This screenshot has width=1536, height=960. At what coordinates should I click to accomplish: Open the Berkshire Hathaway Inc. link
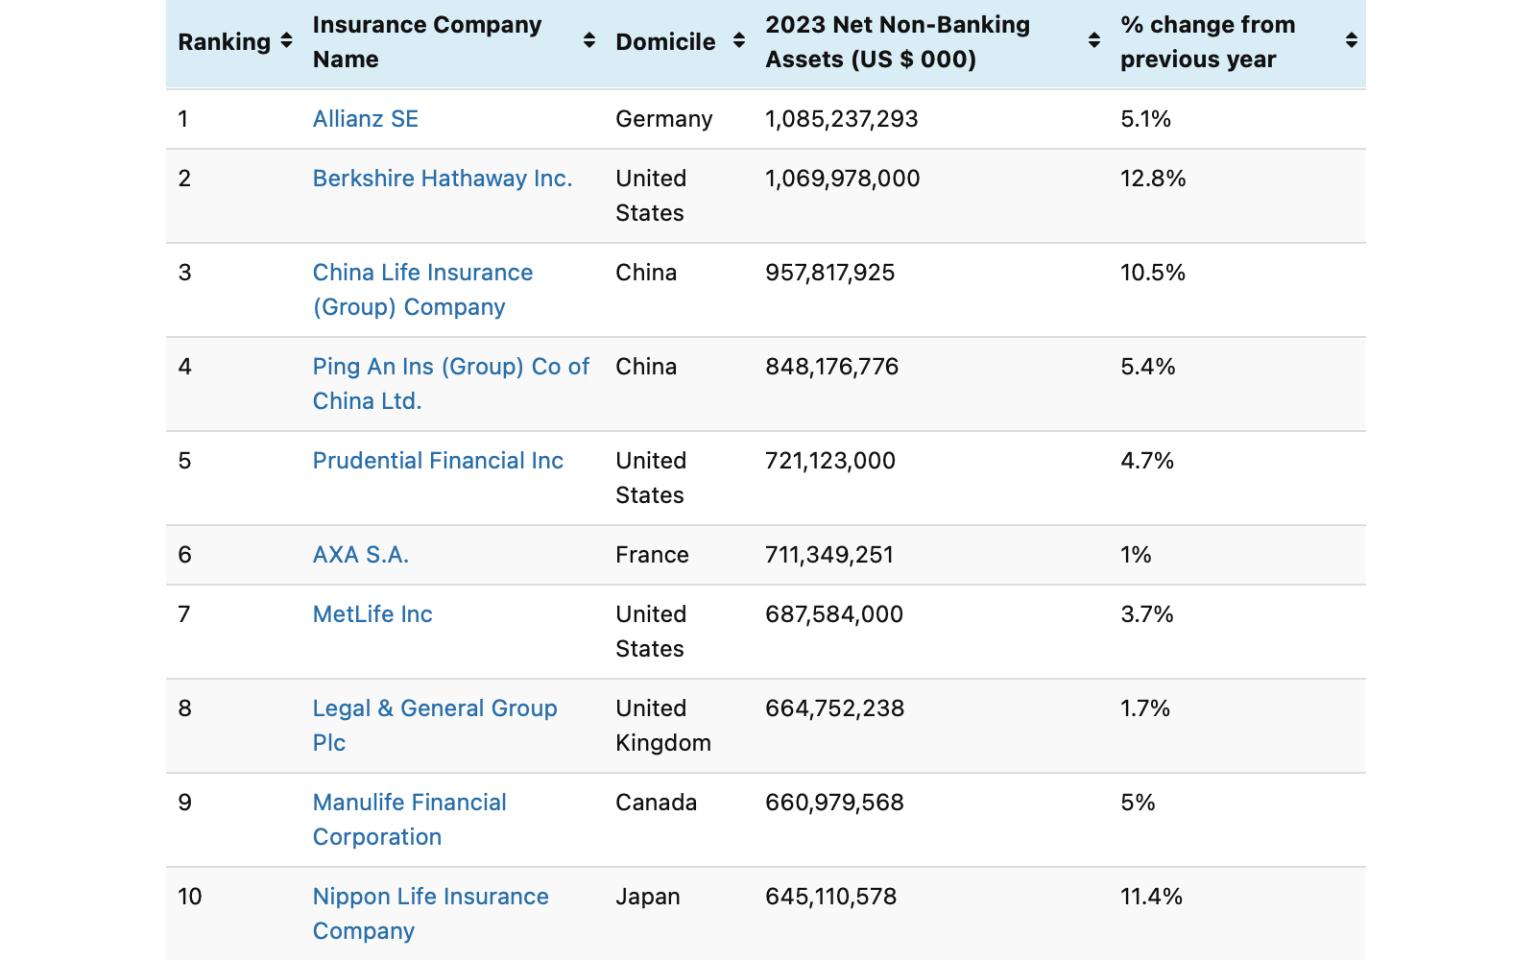pos(442,178)
